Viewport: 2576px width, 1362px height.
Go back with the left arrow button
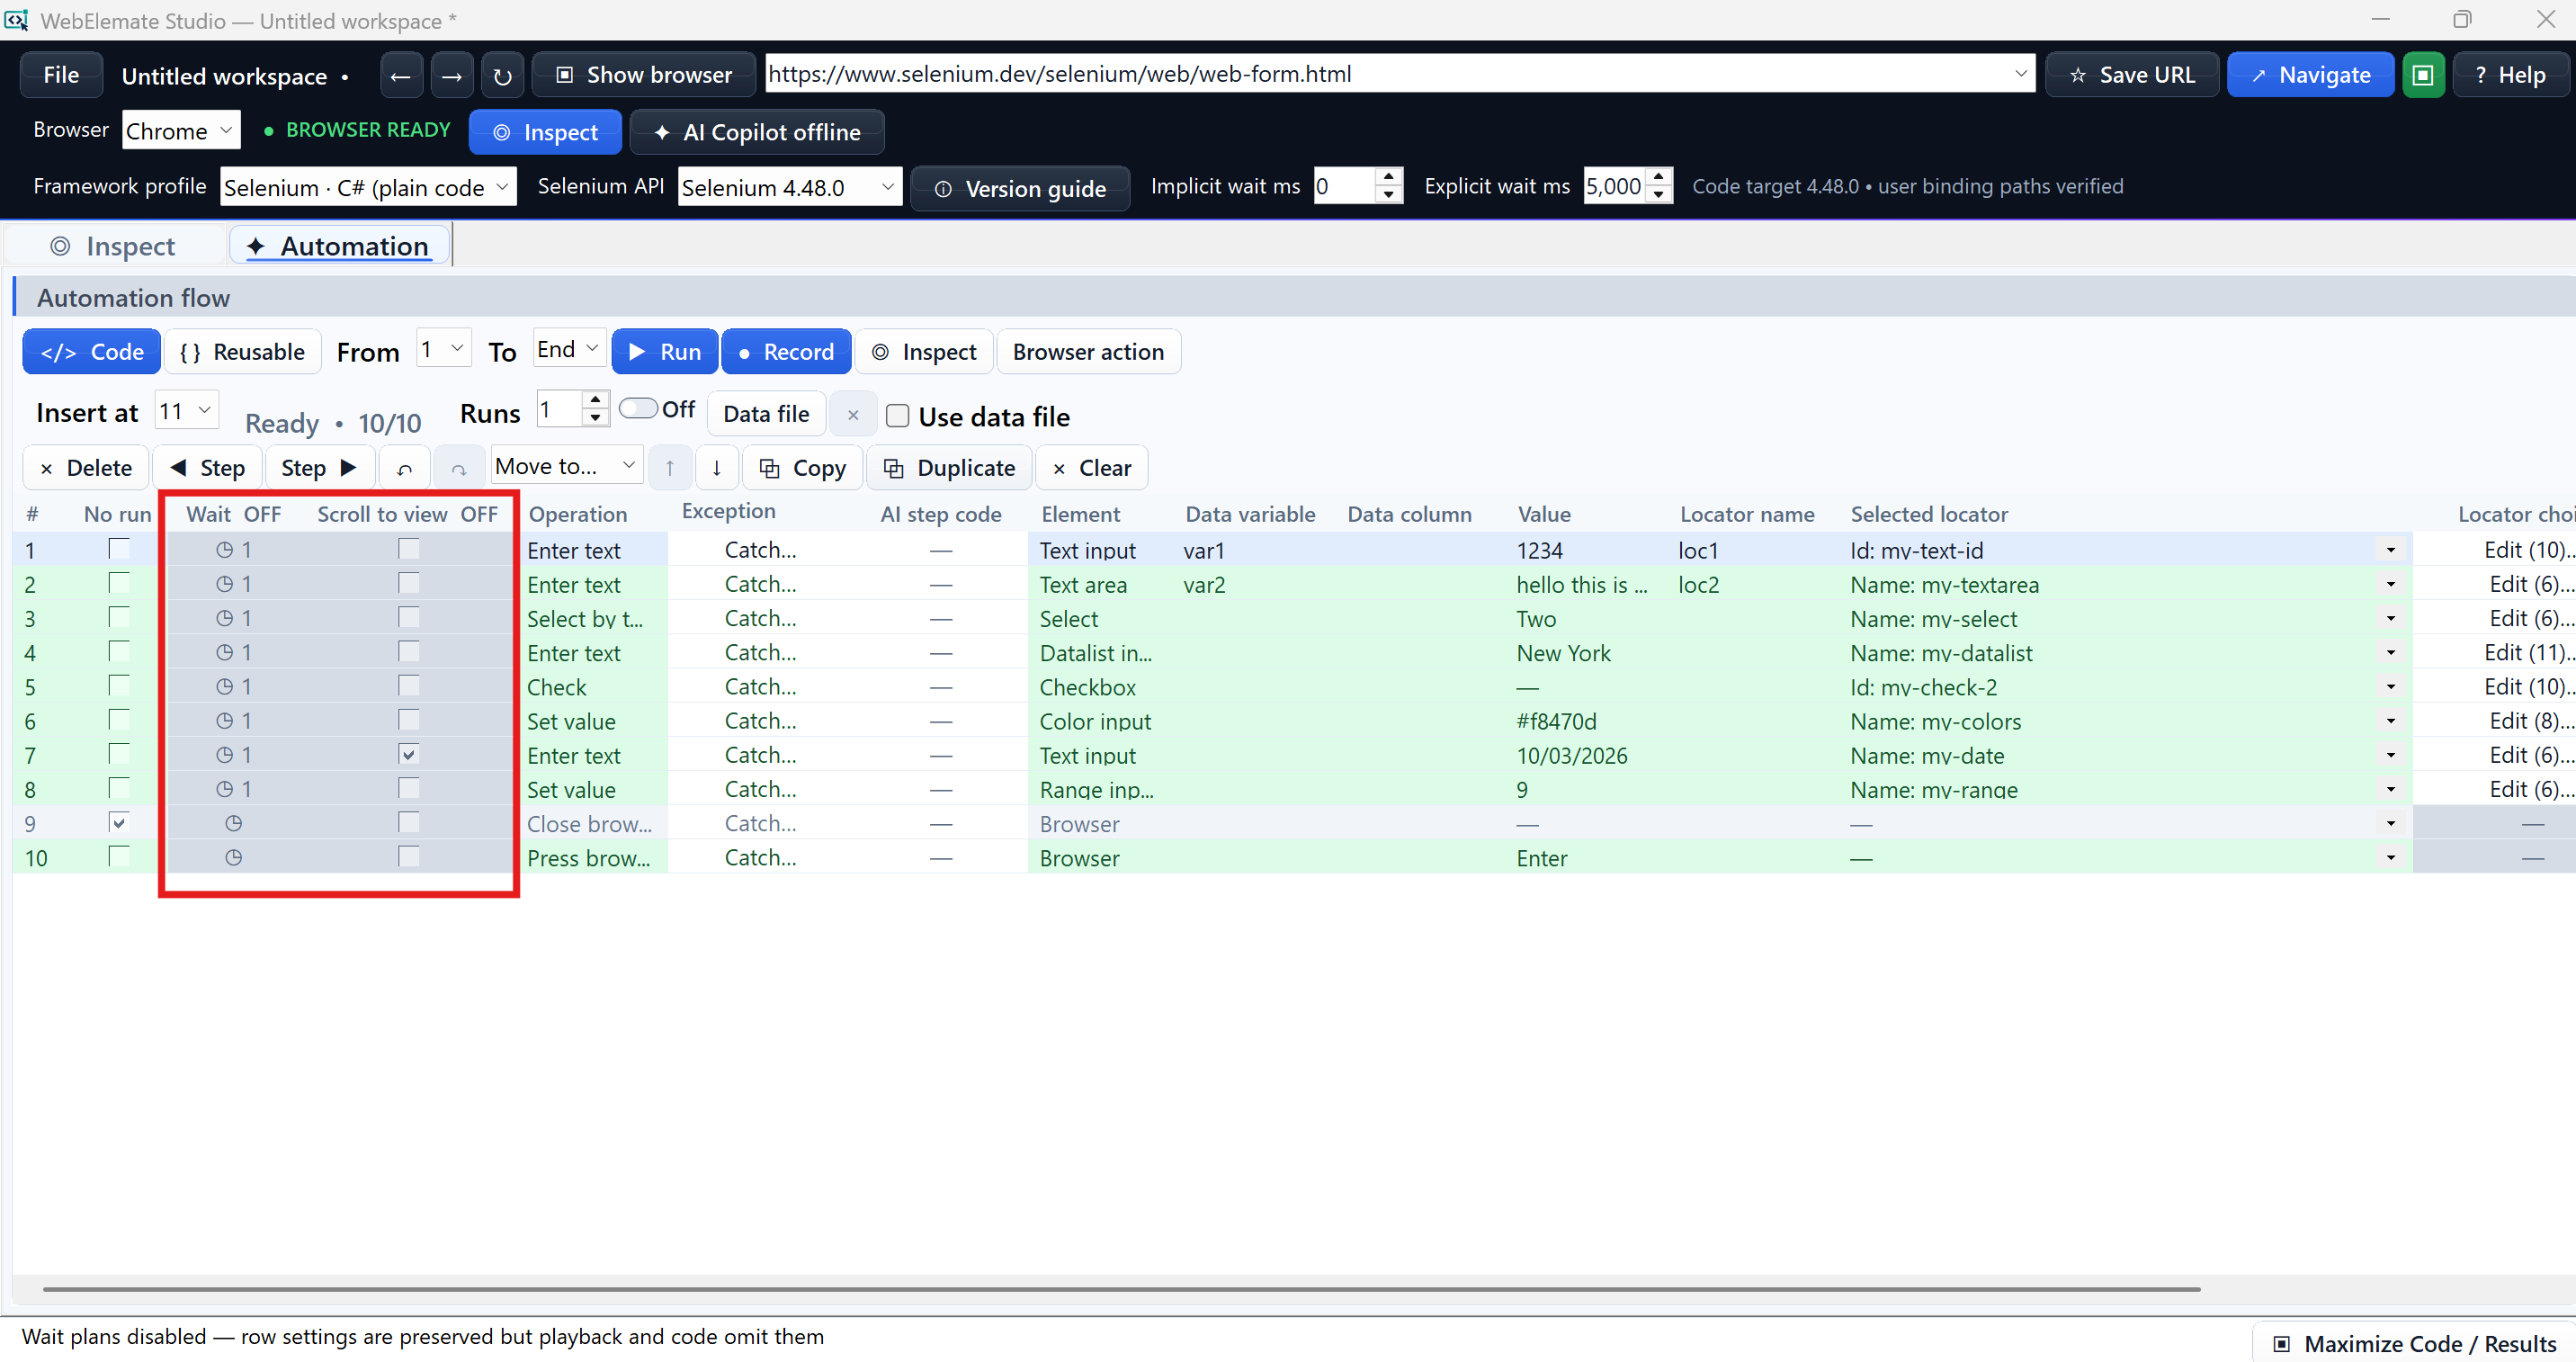coord(401,76)
